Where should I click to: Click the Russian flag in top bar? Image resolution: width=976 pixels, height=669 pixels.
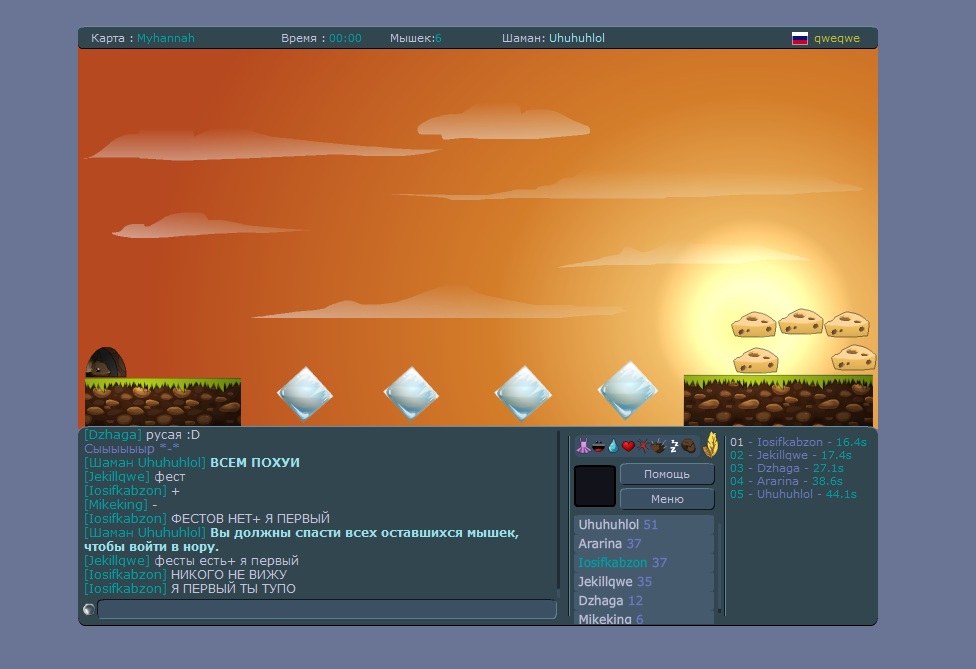point(799,38)
